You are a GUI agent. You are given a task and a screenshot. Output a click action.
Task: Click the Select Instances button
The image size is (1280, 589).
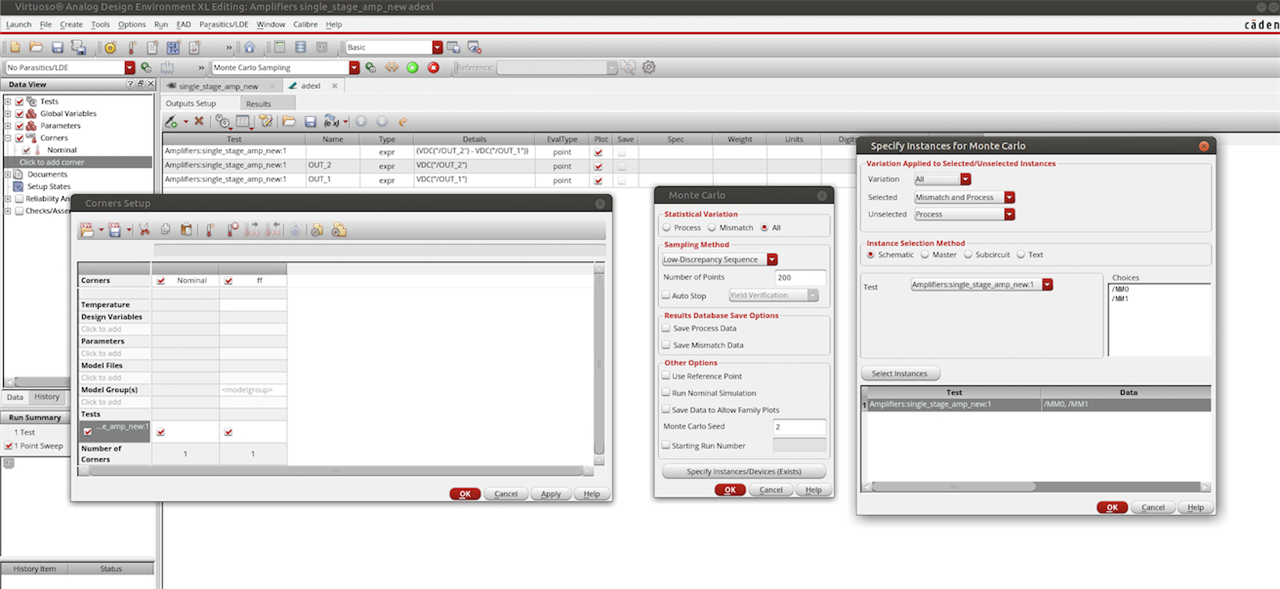[x=899, y=374]
